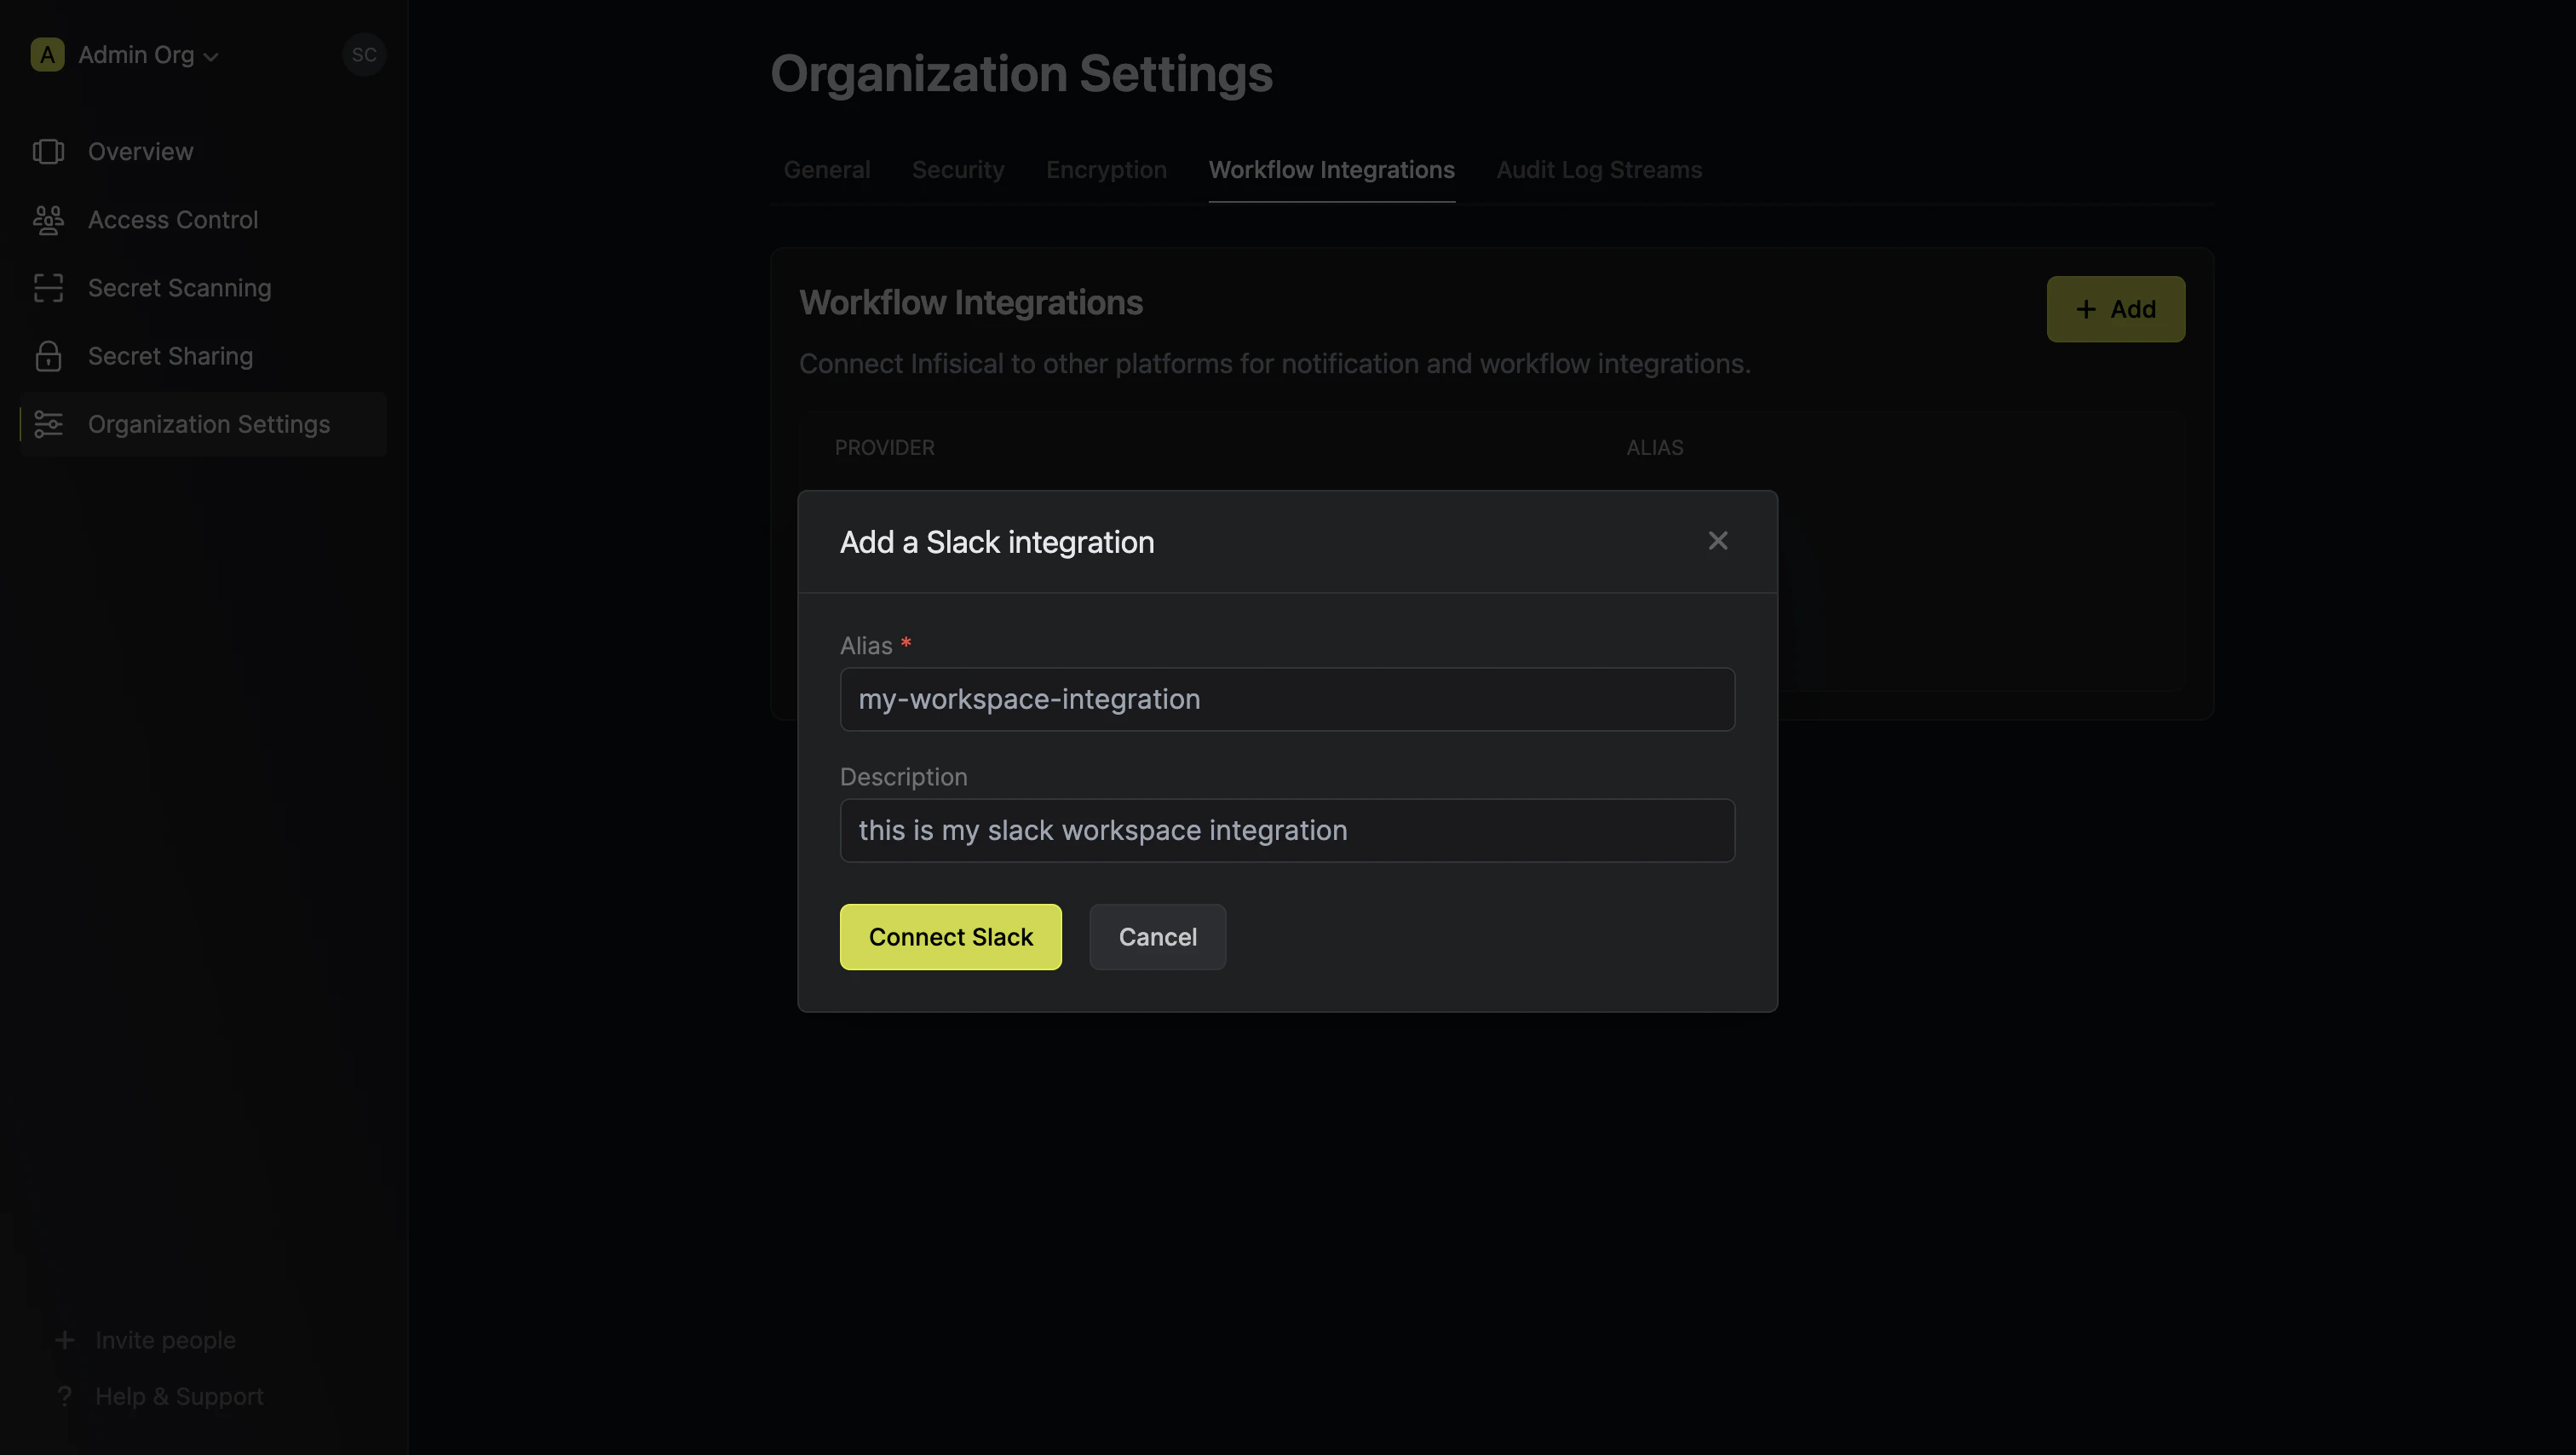Screen dimensions: 2576x1455
Task: Close the Add a Slack integration dialog
Action: tap(1717, 541)
